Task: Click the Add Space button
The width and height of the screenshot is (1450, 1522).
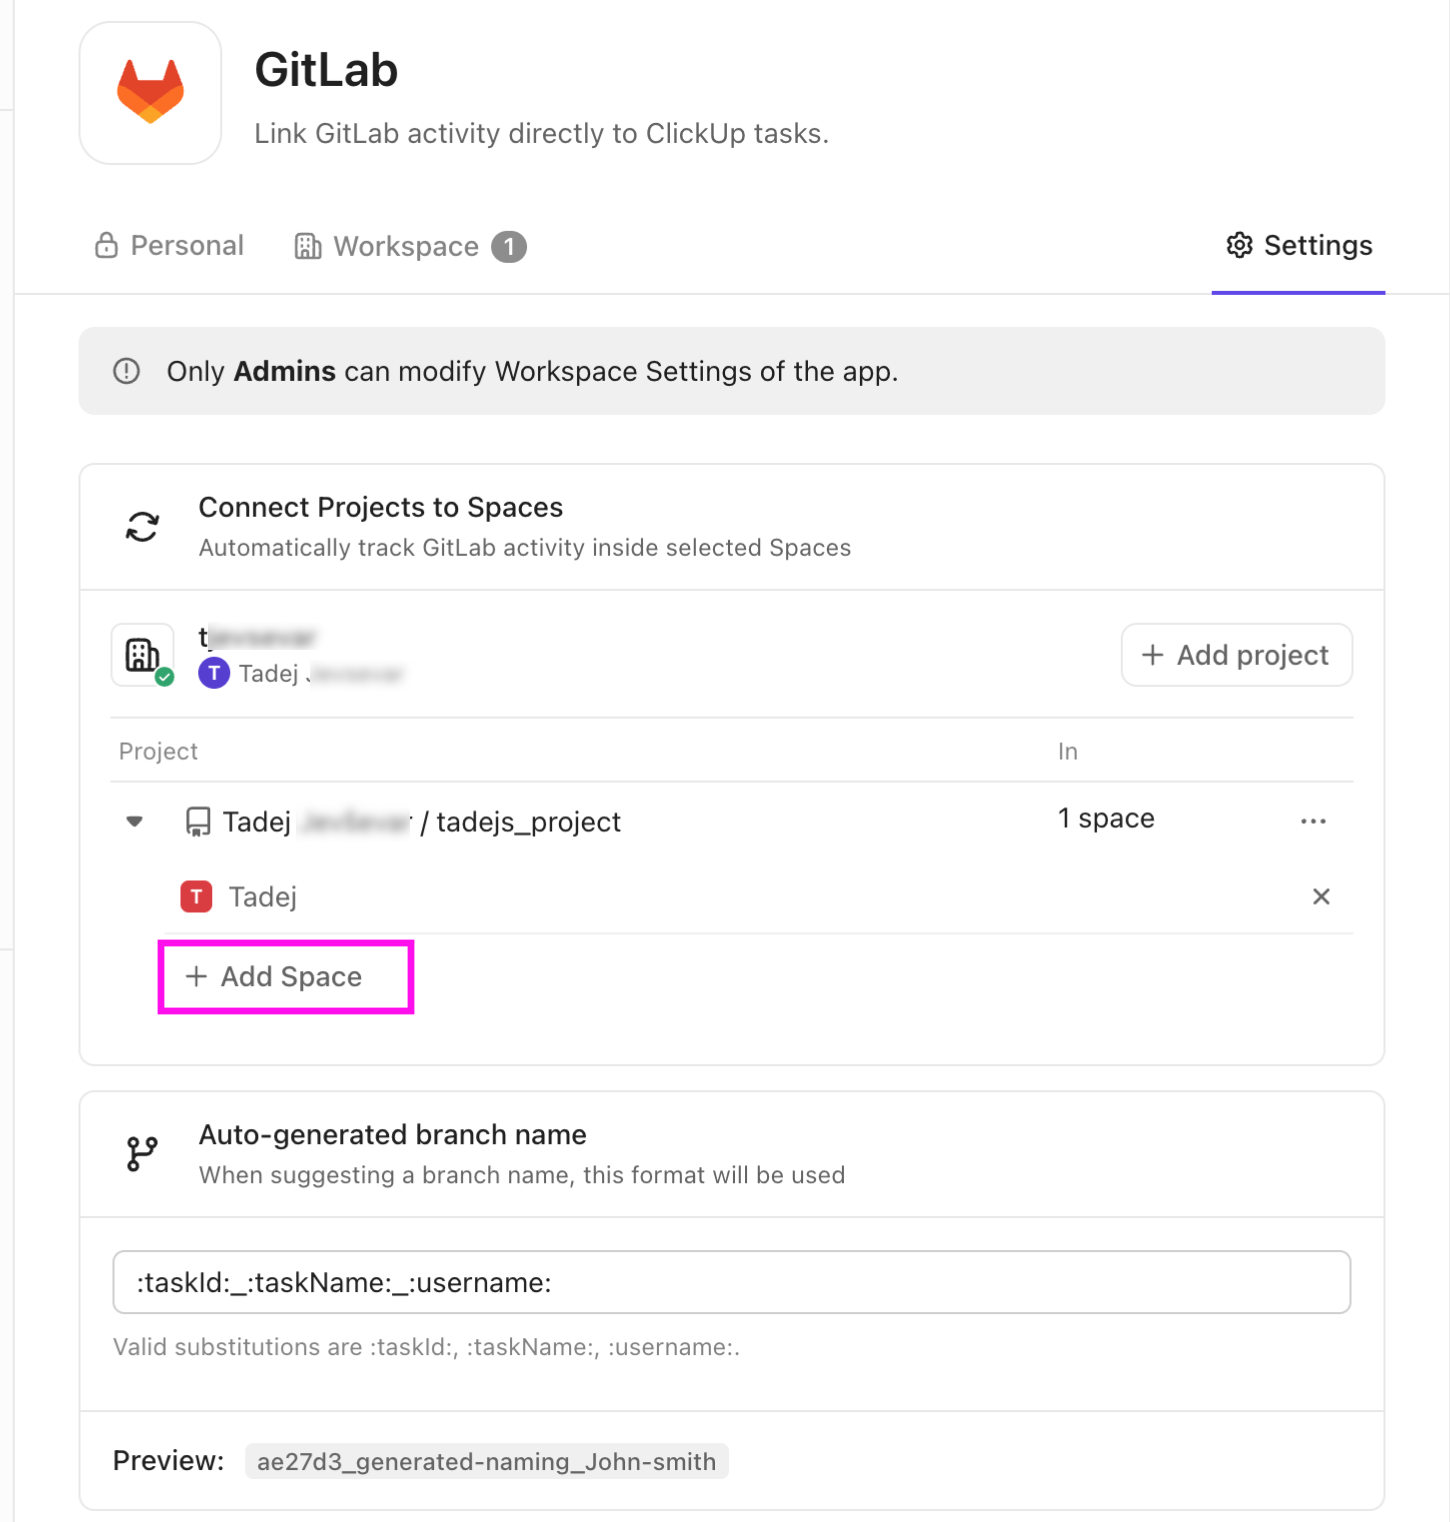Action: [285, 976]
